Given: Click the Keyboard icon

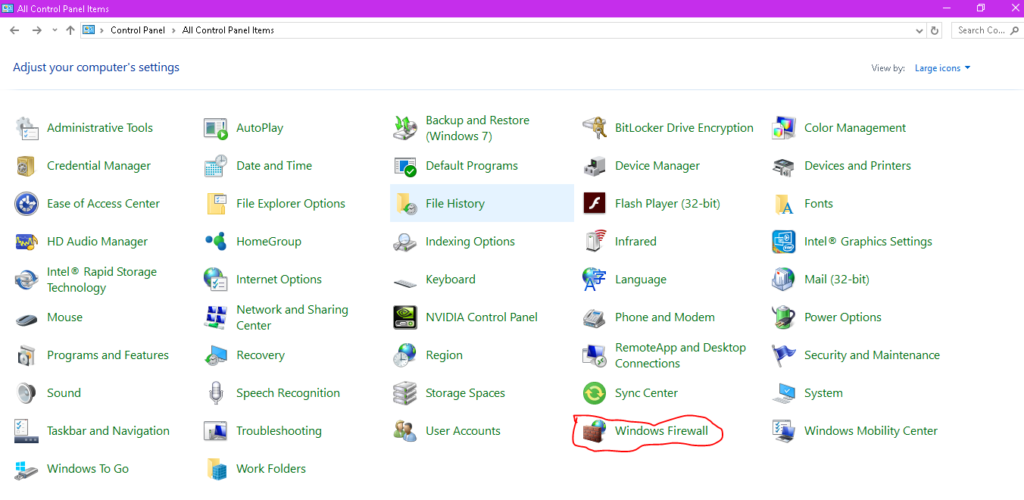Looking at the screenshot, I should pos(405,281).
